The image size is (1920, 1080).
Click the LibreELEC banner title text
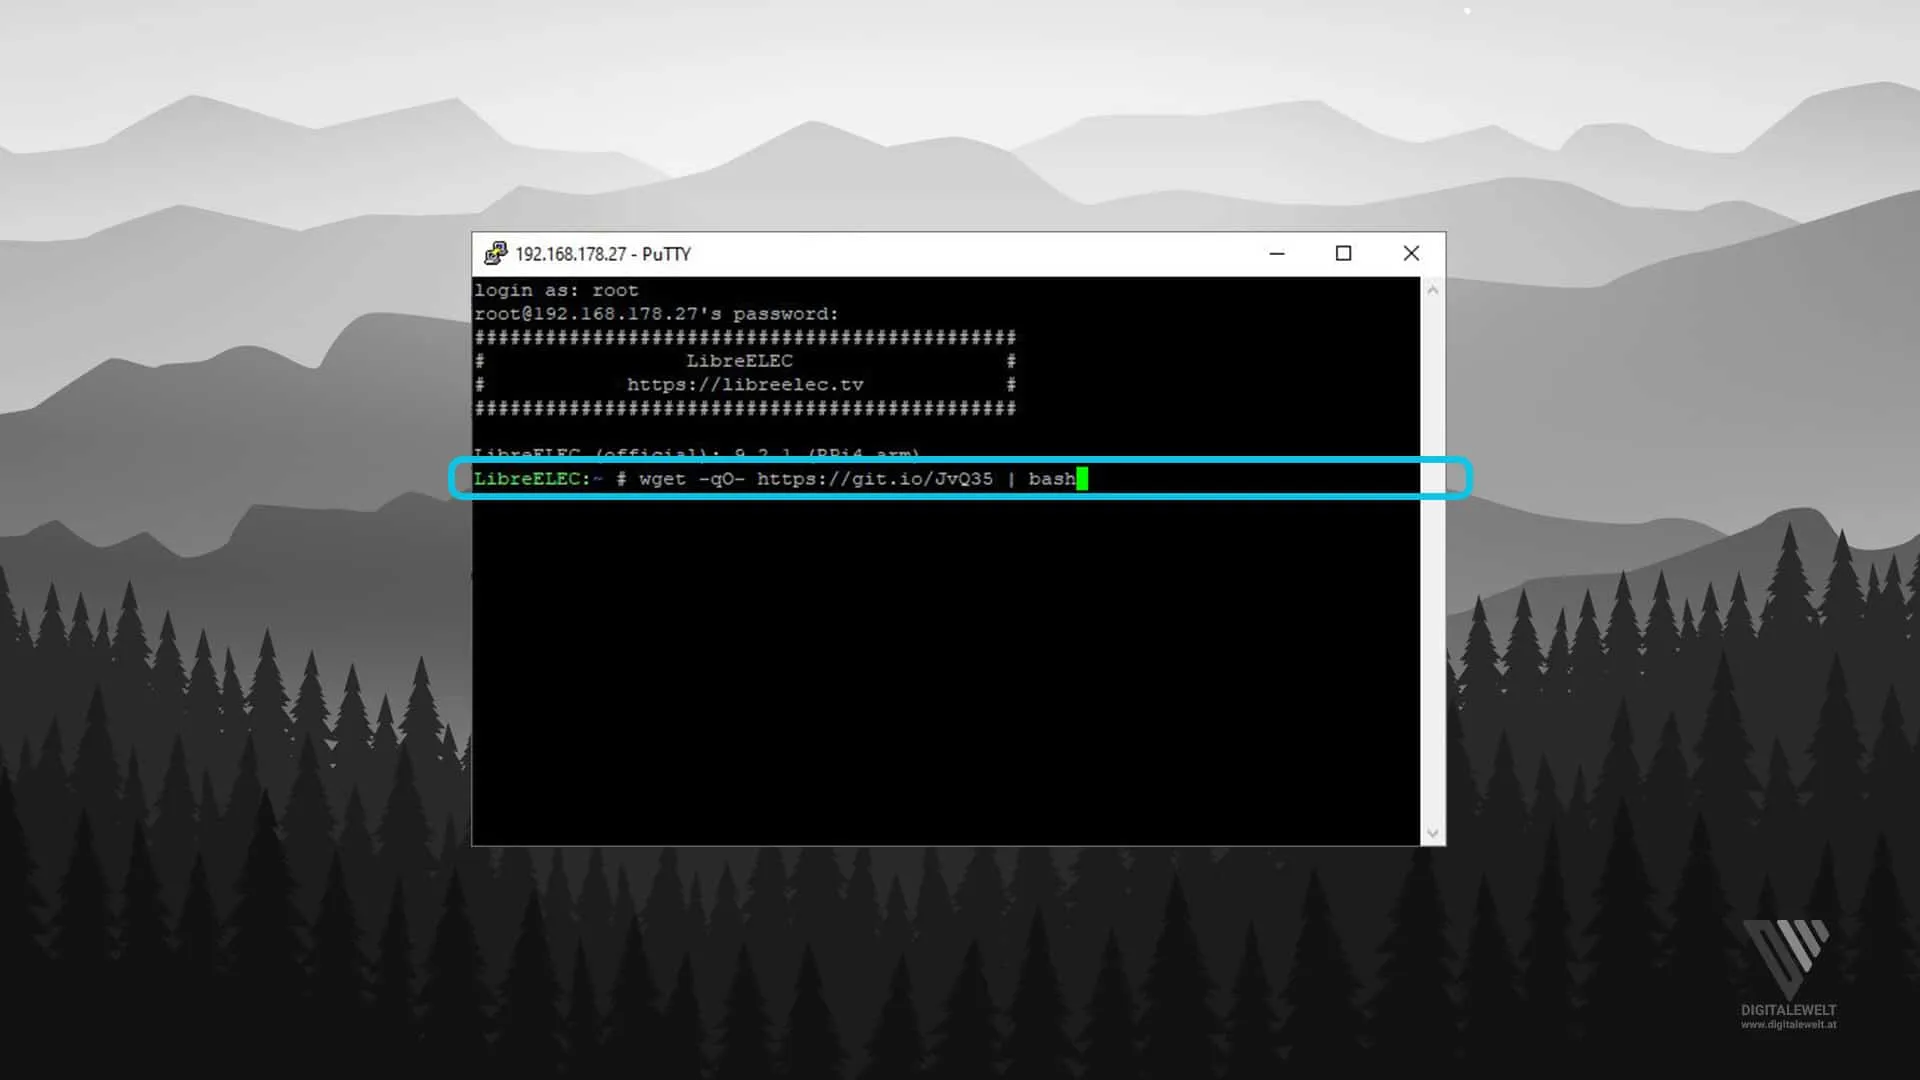739,361
